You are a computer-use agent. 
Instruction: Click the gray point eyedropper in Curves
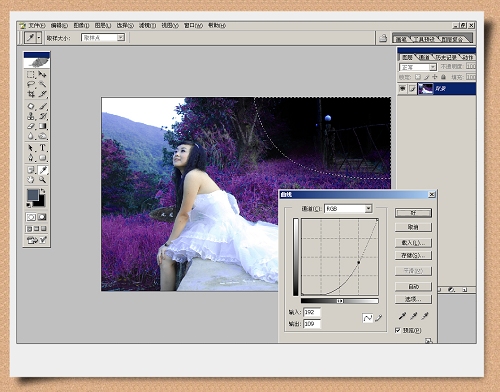point(414,316)
